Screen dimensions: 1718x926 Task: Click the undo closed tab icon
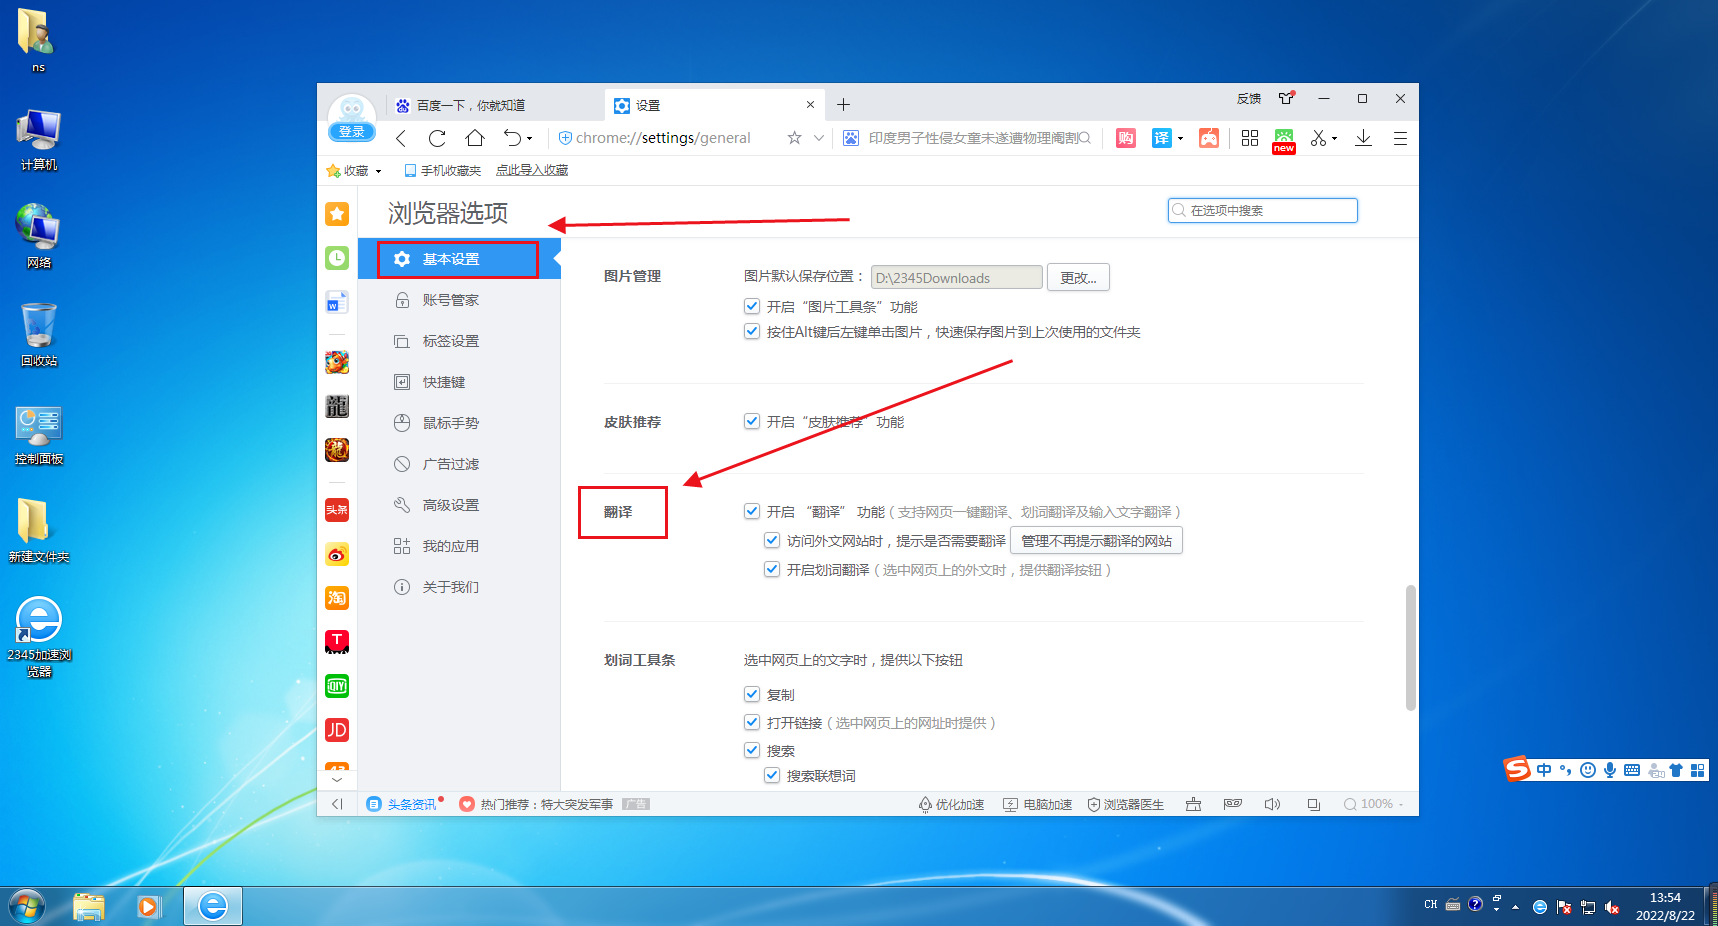click(512, 138)
